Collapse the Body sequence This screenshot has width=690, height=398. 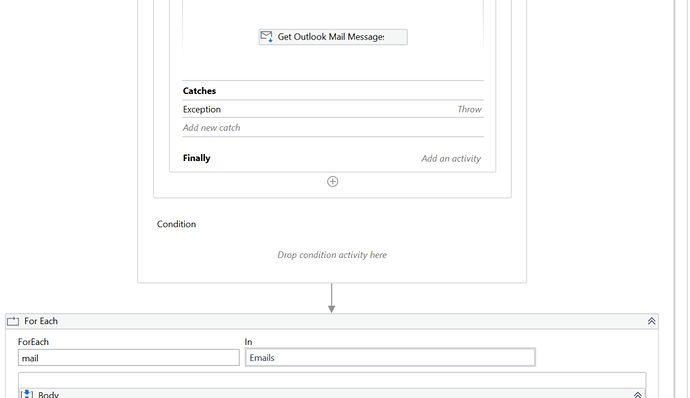click(637, 394)
